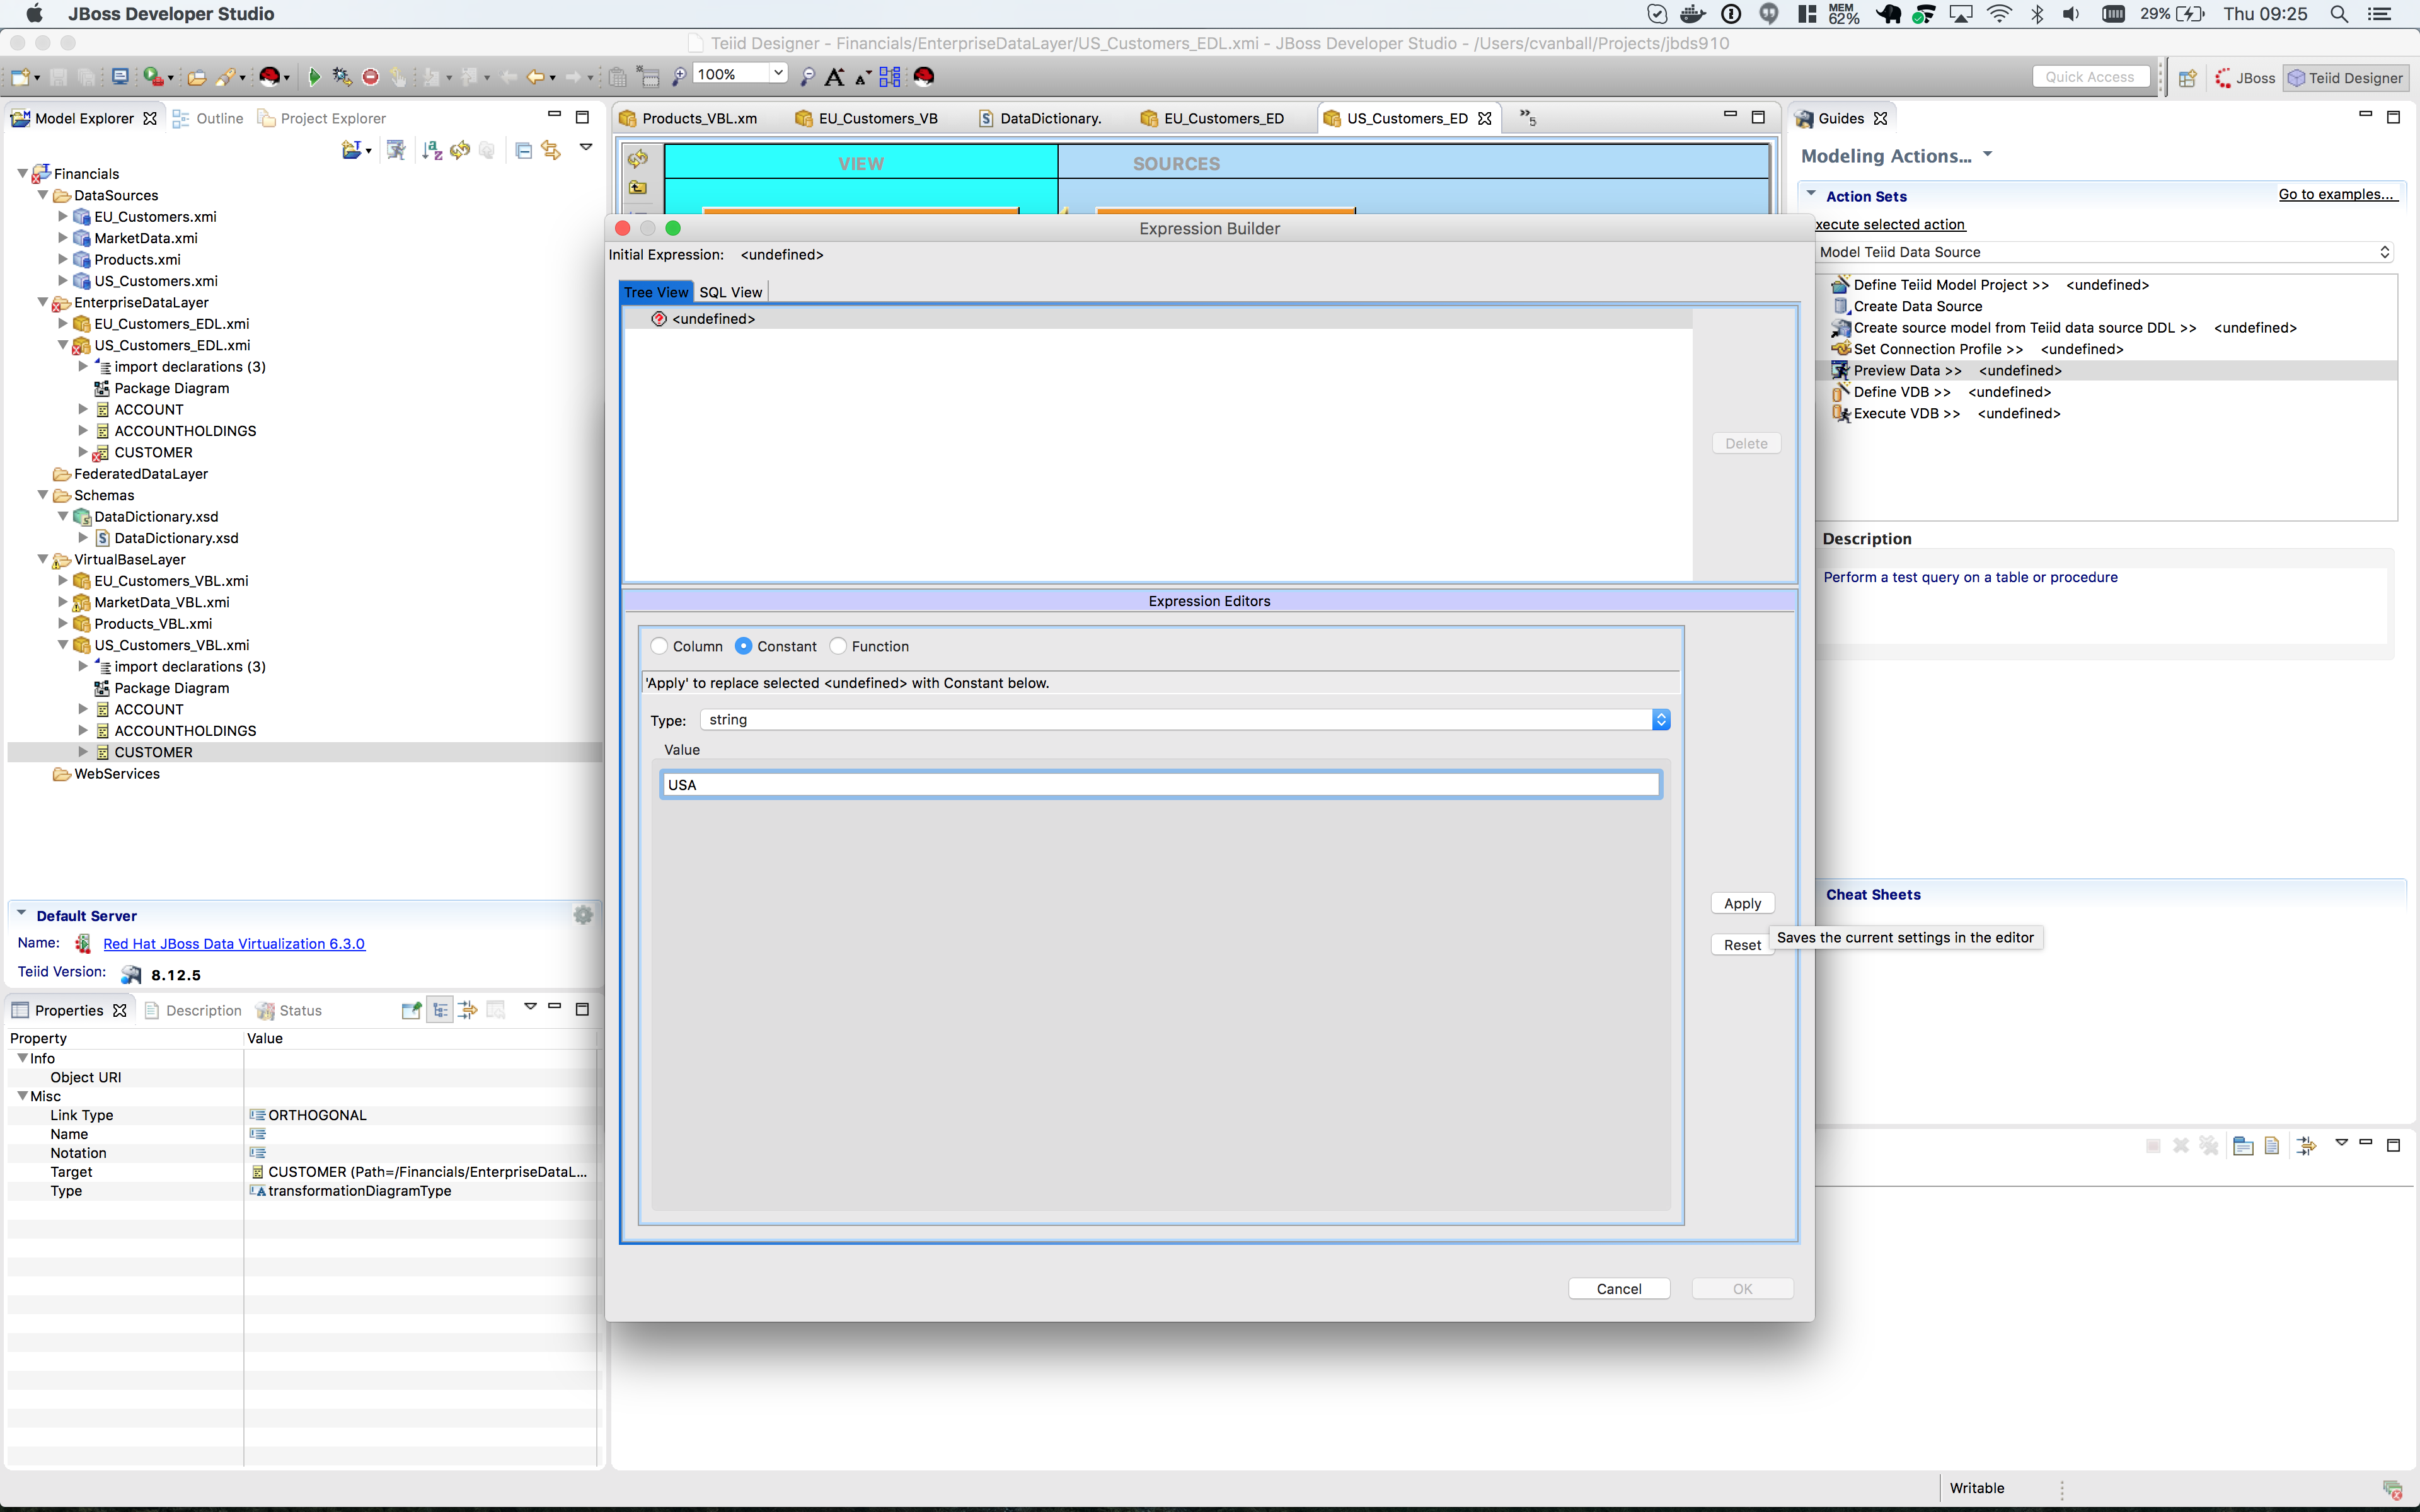This screenshot has width=2420, height=1512.
Task: Click the green Run icon in the toolbar
Action: pos(314,76)
